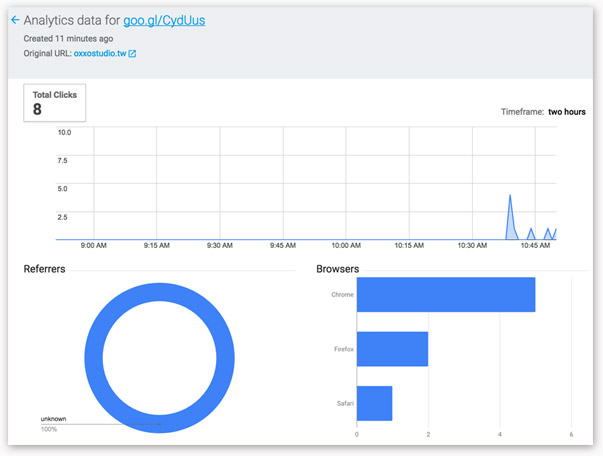The image size is (603, 456).
Task: Select the Safari bar in Browsers chart
Action: click(x=374, y=403)
